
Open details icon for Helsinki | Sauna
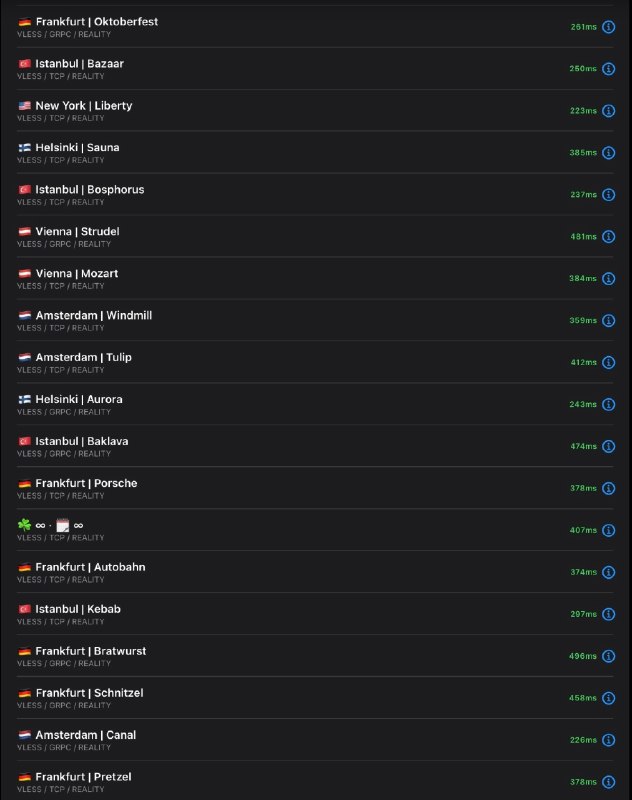pyautogui.click(x=608, y=153)
